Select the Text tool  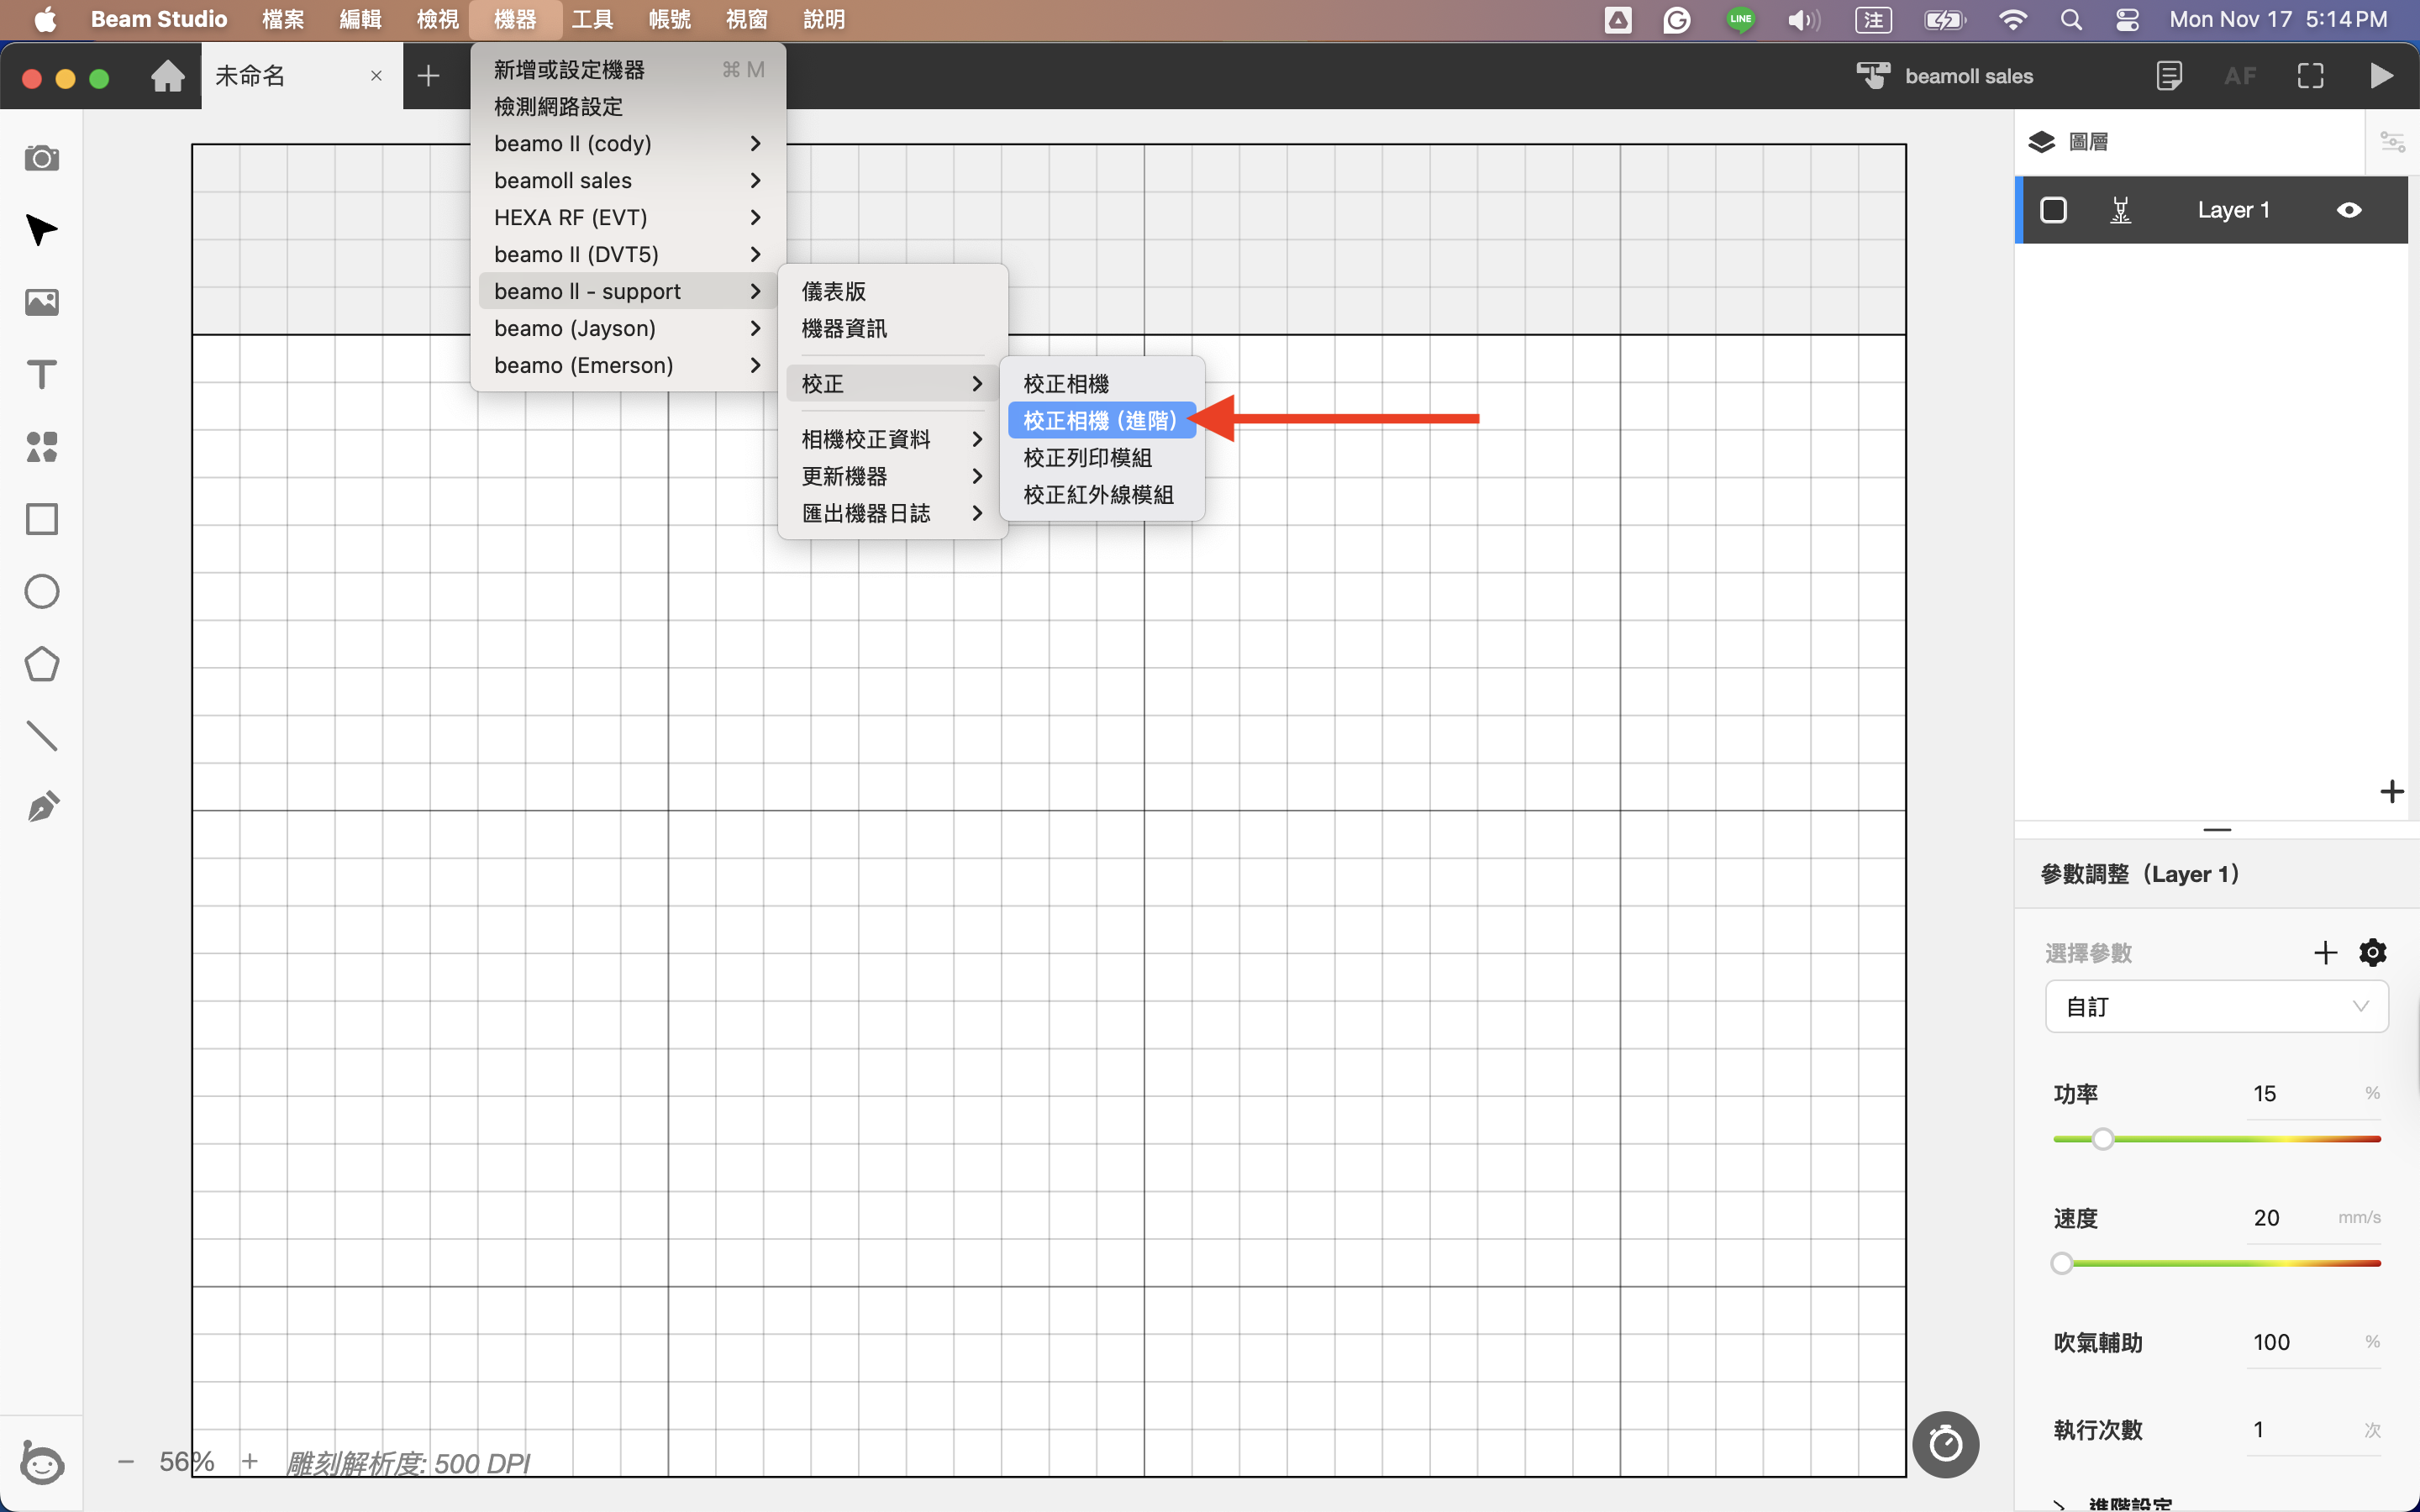41,374
